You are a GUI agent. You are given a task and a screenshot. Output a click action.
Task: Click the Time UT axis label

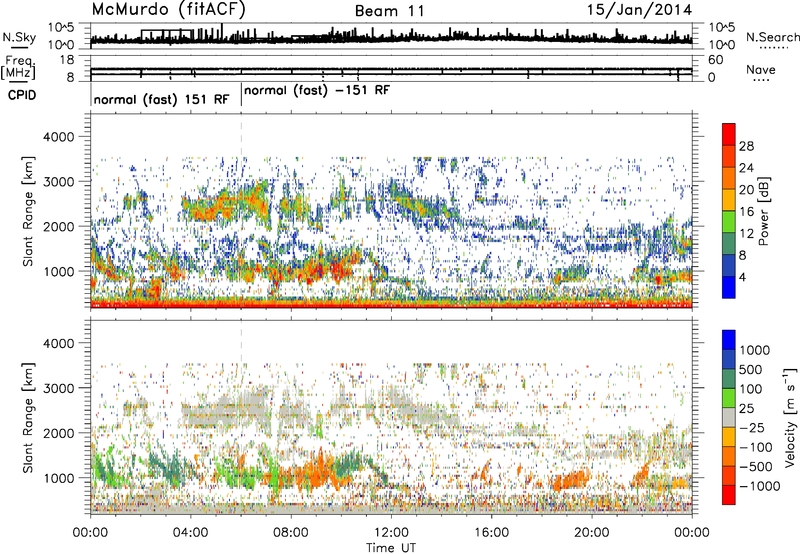coord(391,548)
